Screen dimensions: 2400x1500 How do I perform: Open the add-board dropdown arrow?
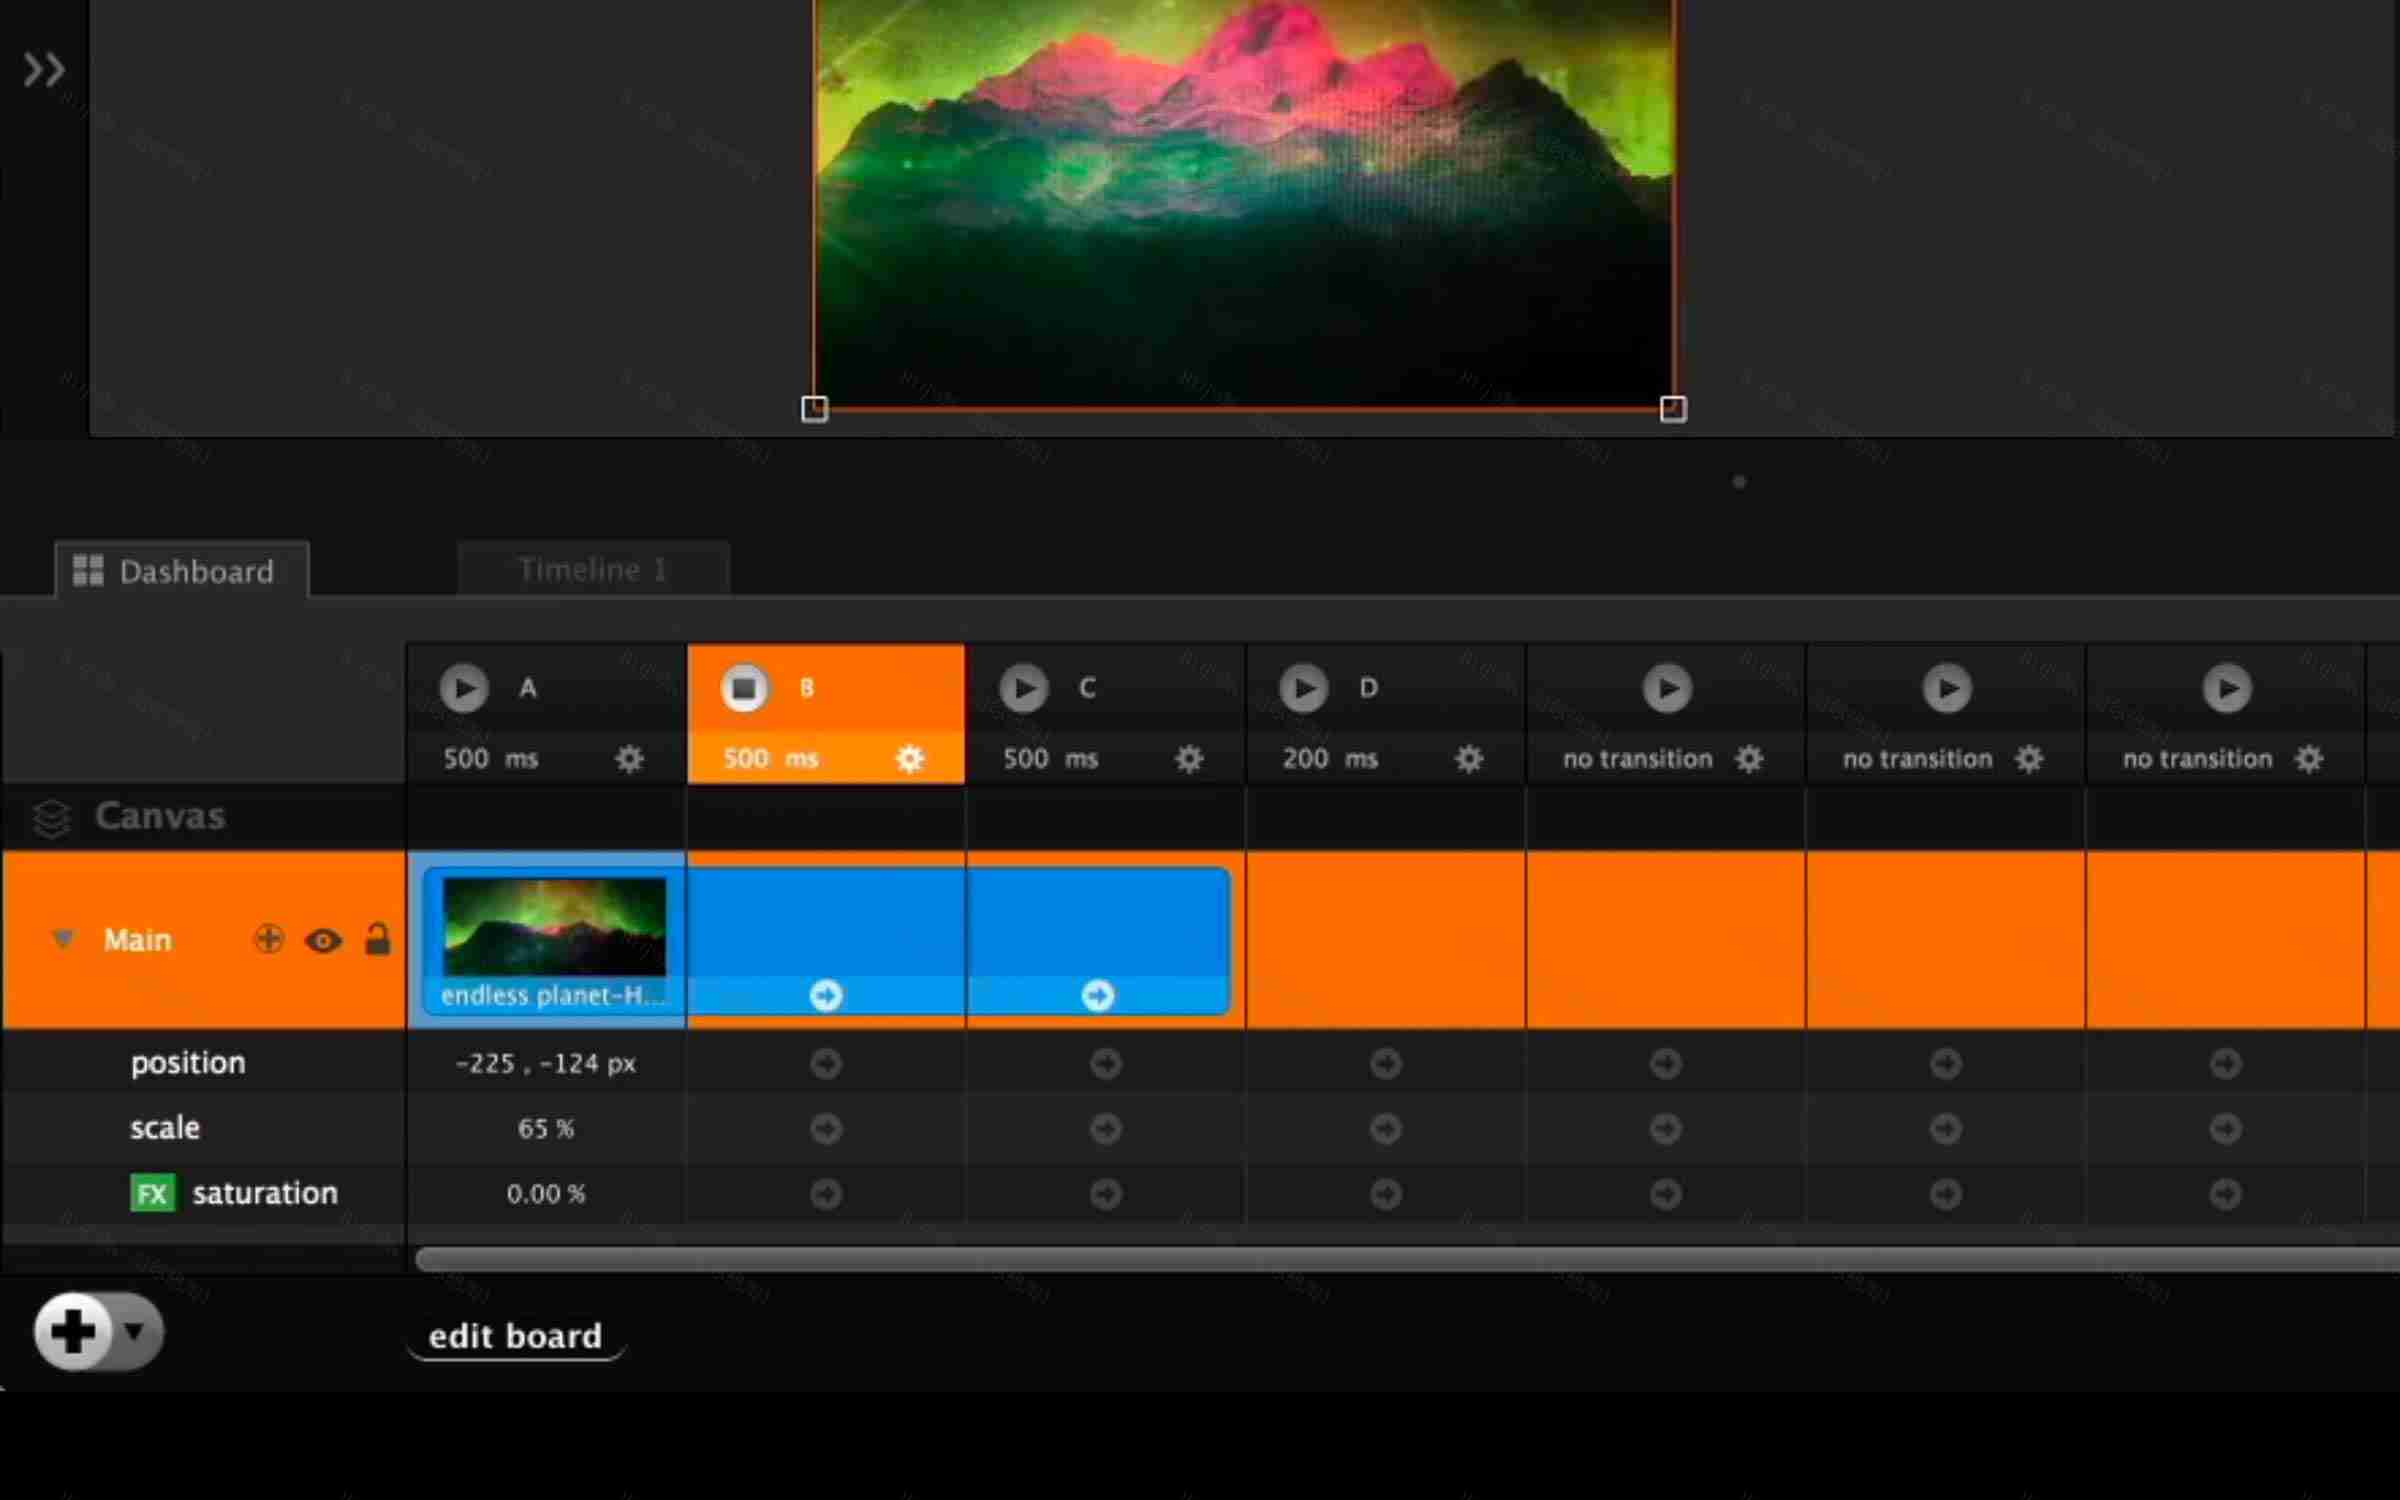coord(138,1332)
